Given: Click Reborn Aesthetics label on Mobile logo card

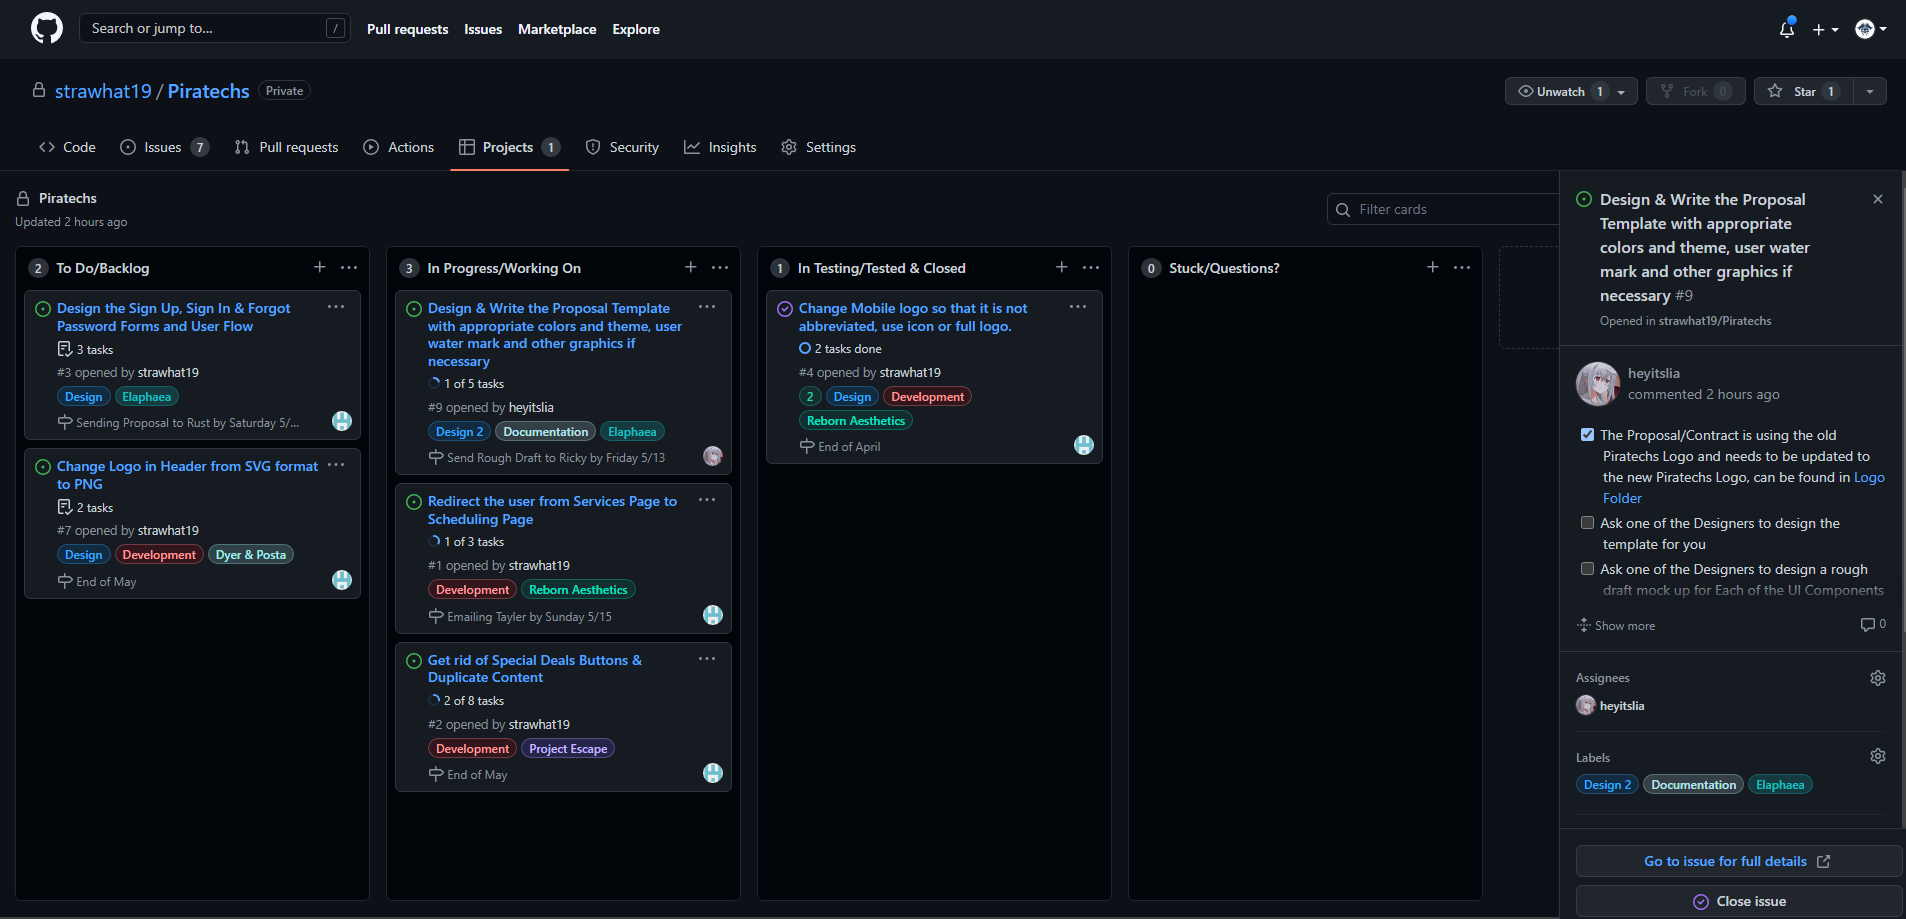Looking at the screenshot, I should tap(856, 421).
